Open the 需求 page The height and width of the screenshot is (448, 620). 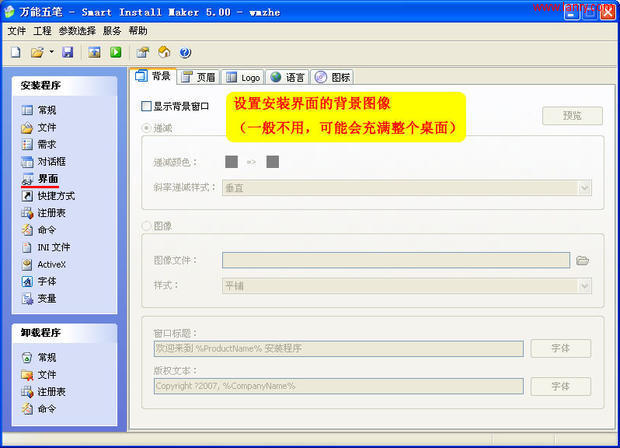tap(39, 144)
